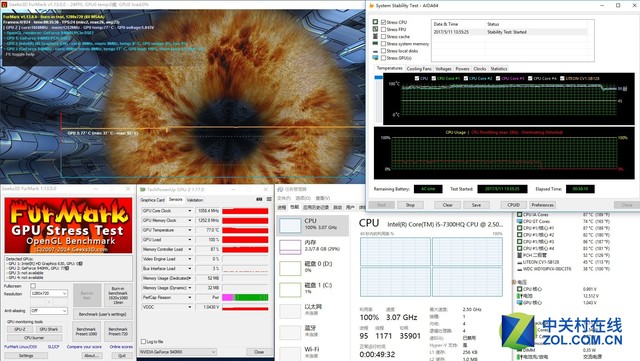Check Stress local disks option

(383, 51)
